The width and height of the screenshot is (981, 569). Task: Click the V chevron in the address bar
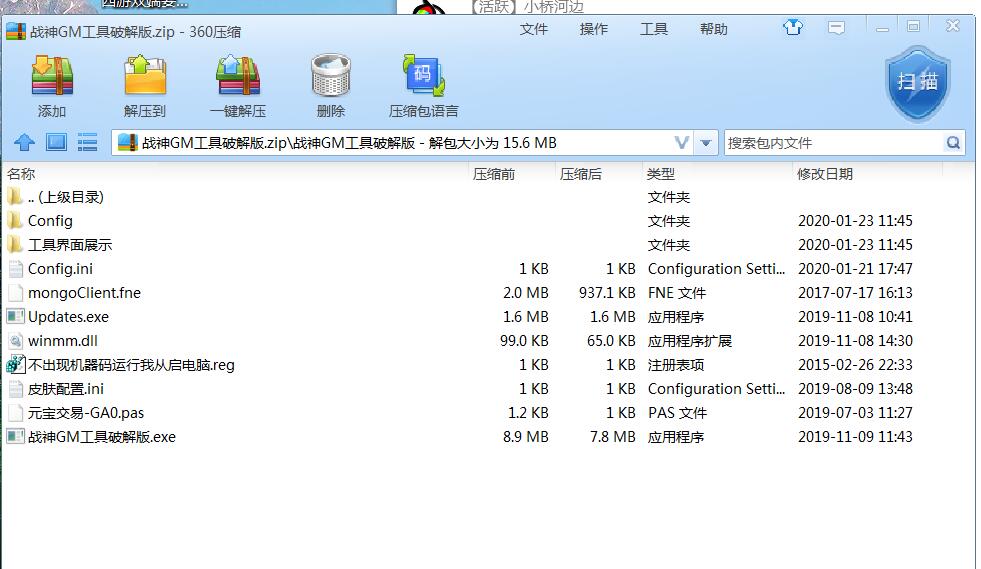point(682,143)
